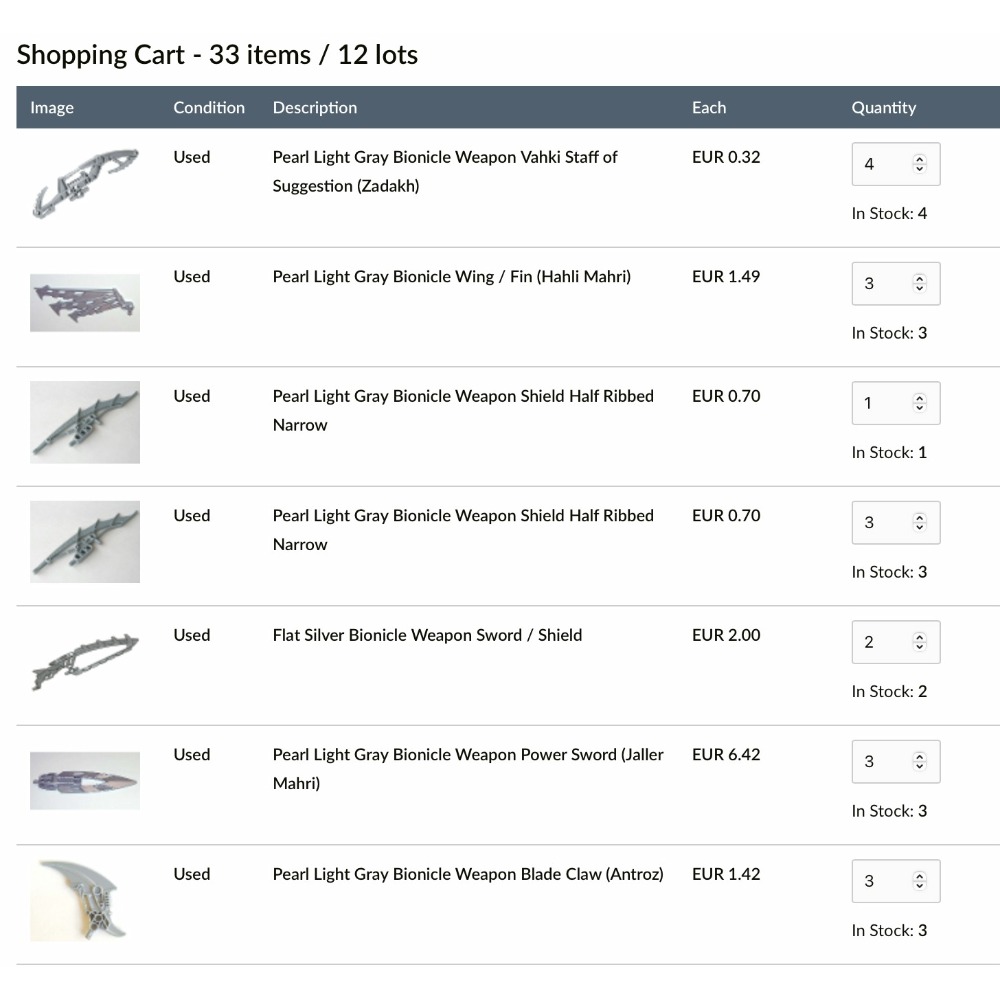Screen dimensions: 1000x1000
Task: Click the Quantity column header
Action: coord(884,108)
